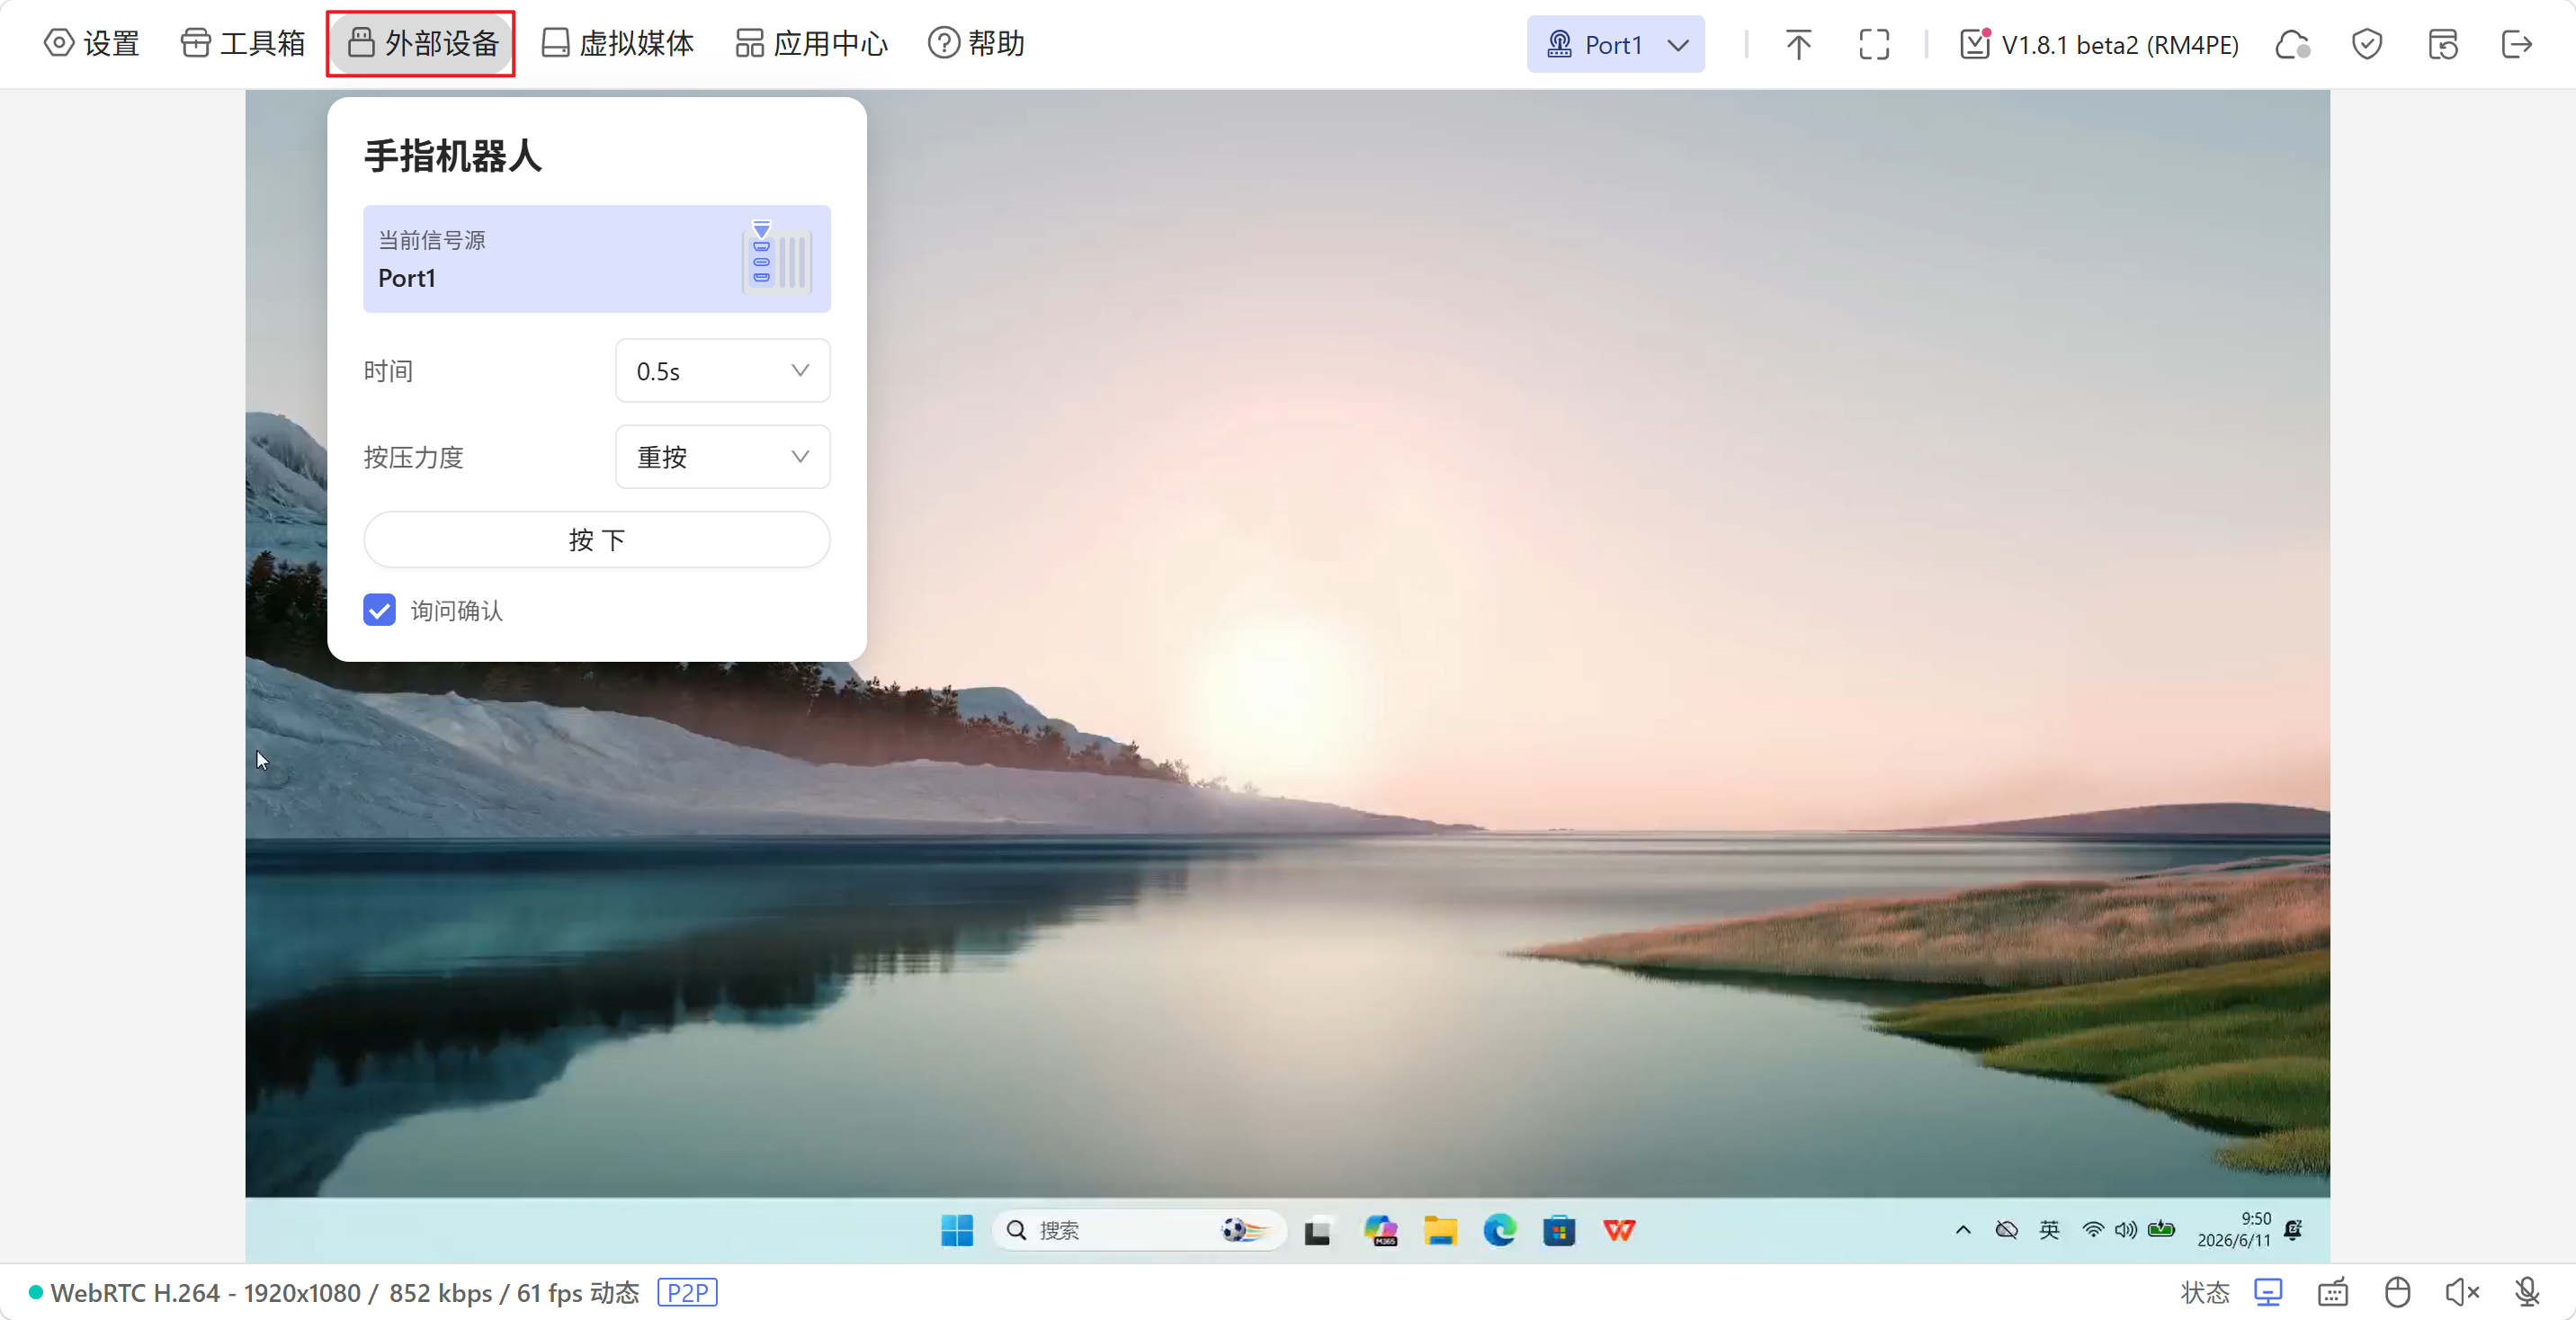The width and height of the screenshot is (2576, 1320).
Task: Open version info V1.8.1 beta2 (RM4PE)
Action: [2119, 45]
